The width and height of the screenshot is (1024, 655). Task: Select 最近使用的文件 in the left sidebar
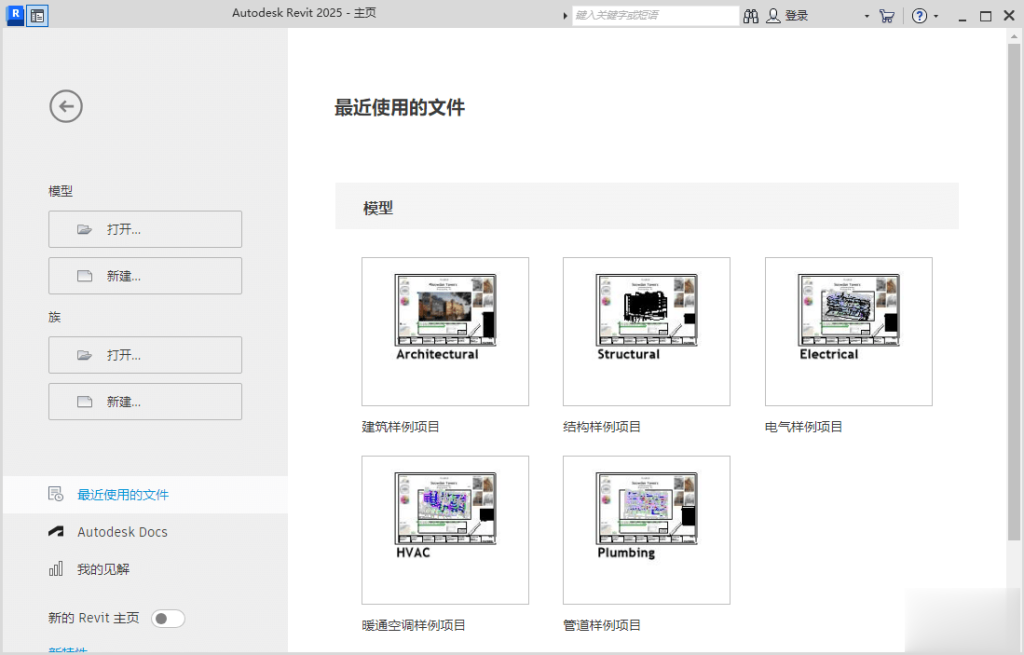(145, 494)
